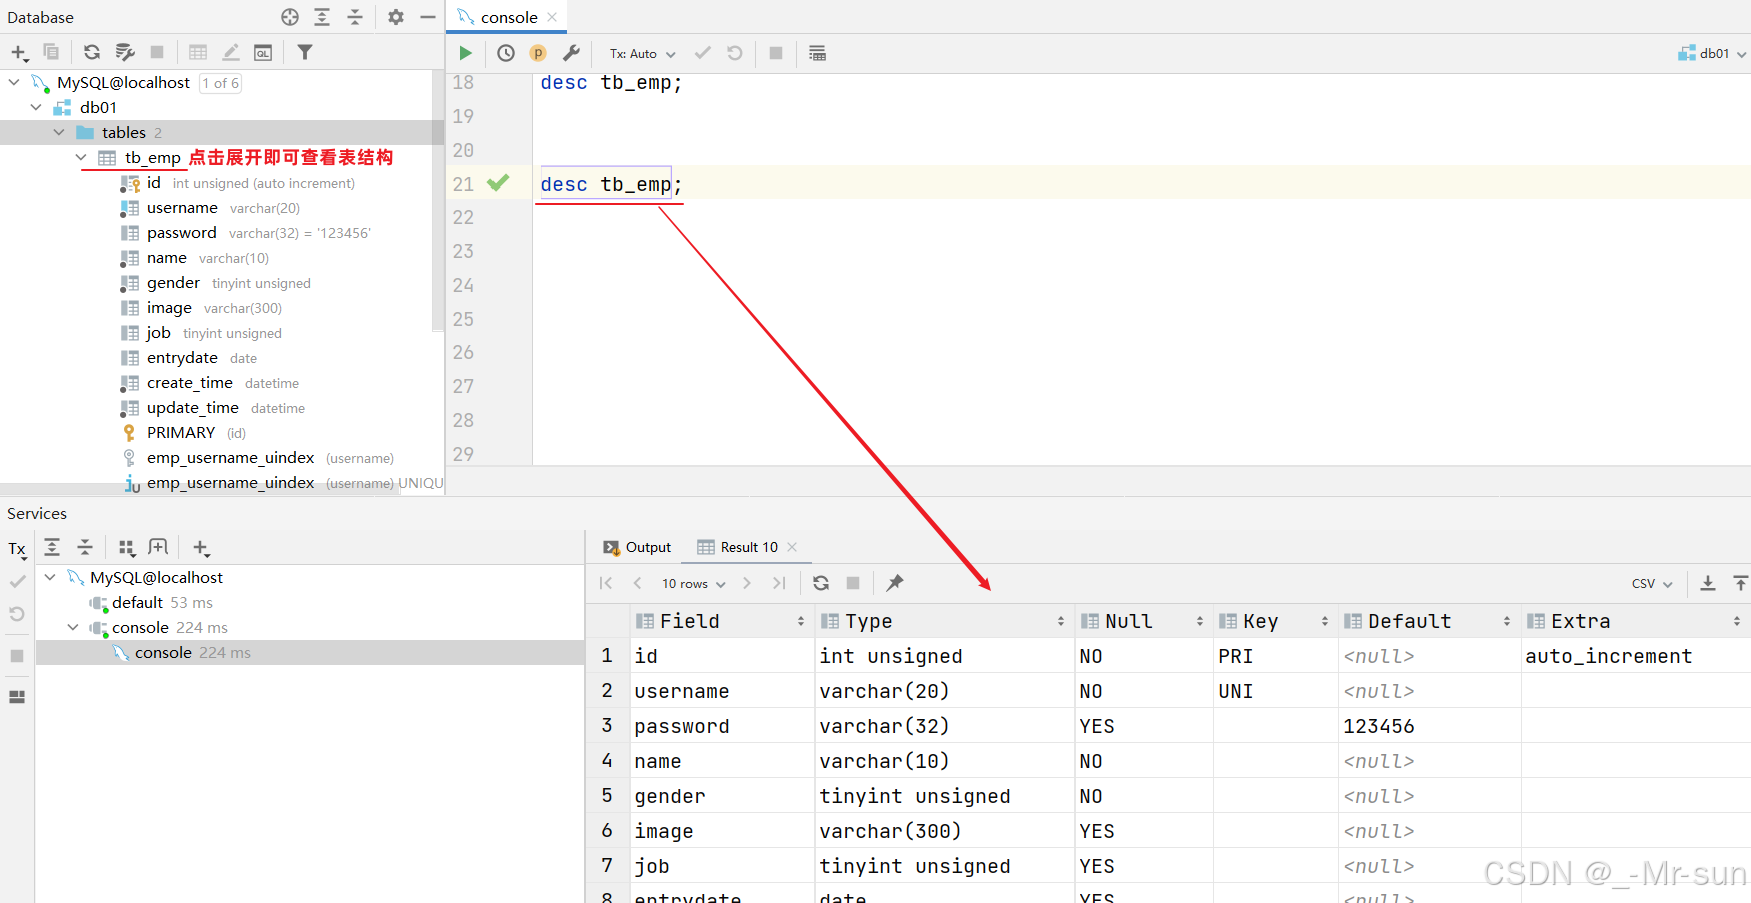Switch to the Output tab
Viewport: 1751px width, 903px height.
point(637,547)
